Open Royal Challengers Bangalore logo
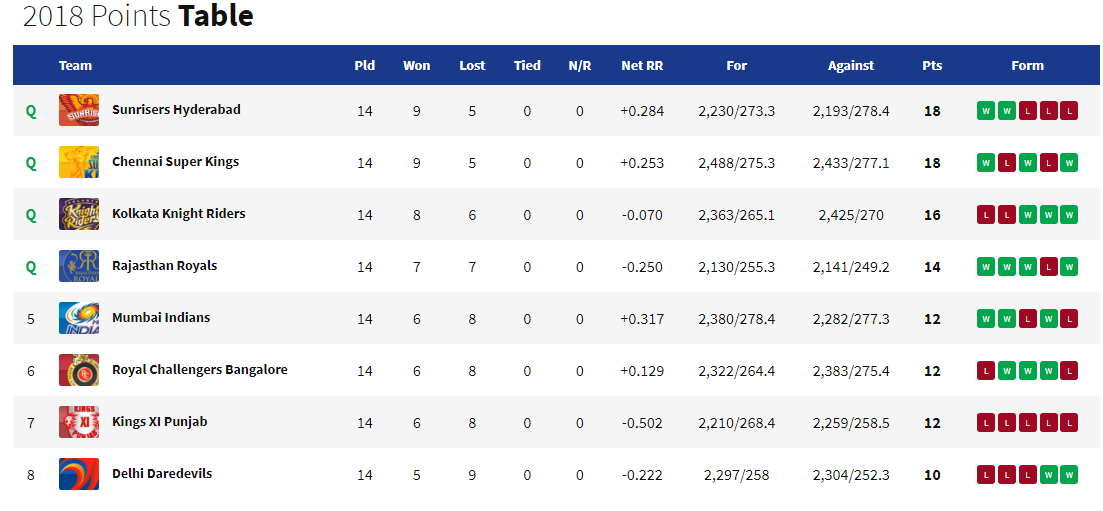Image resolution: width=1103 pixels, height=511 pixels. tap(79, 370)
